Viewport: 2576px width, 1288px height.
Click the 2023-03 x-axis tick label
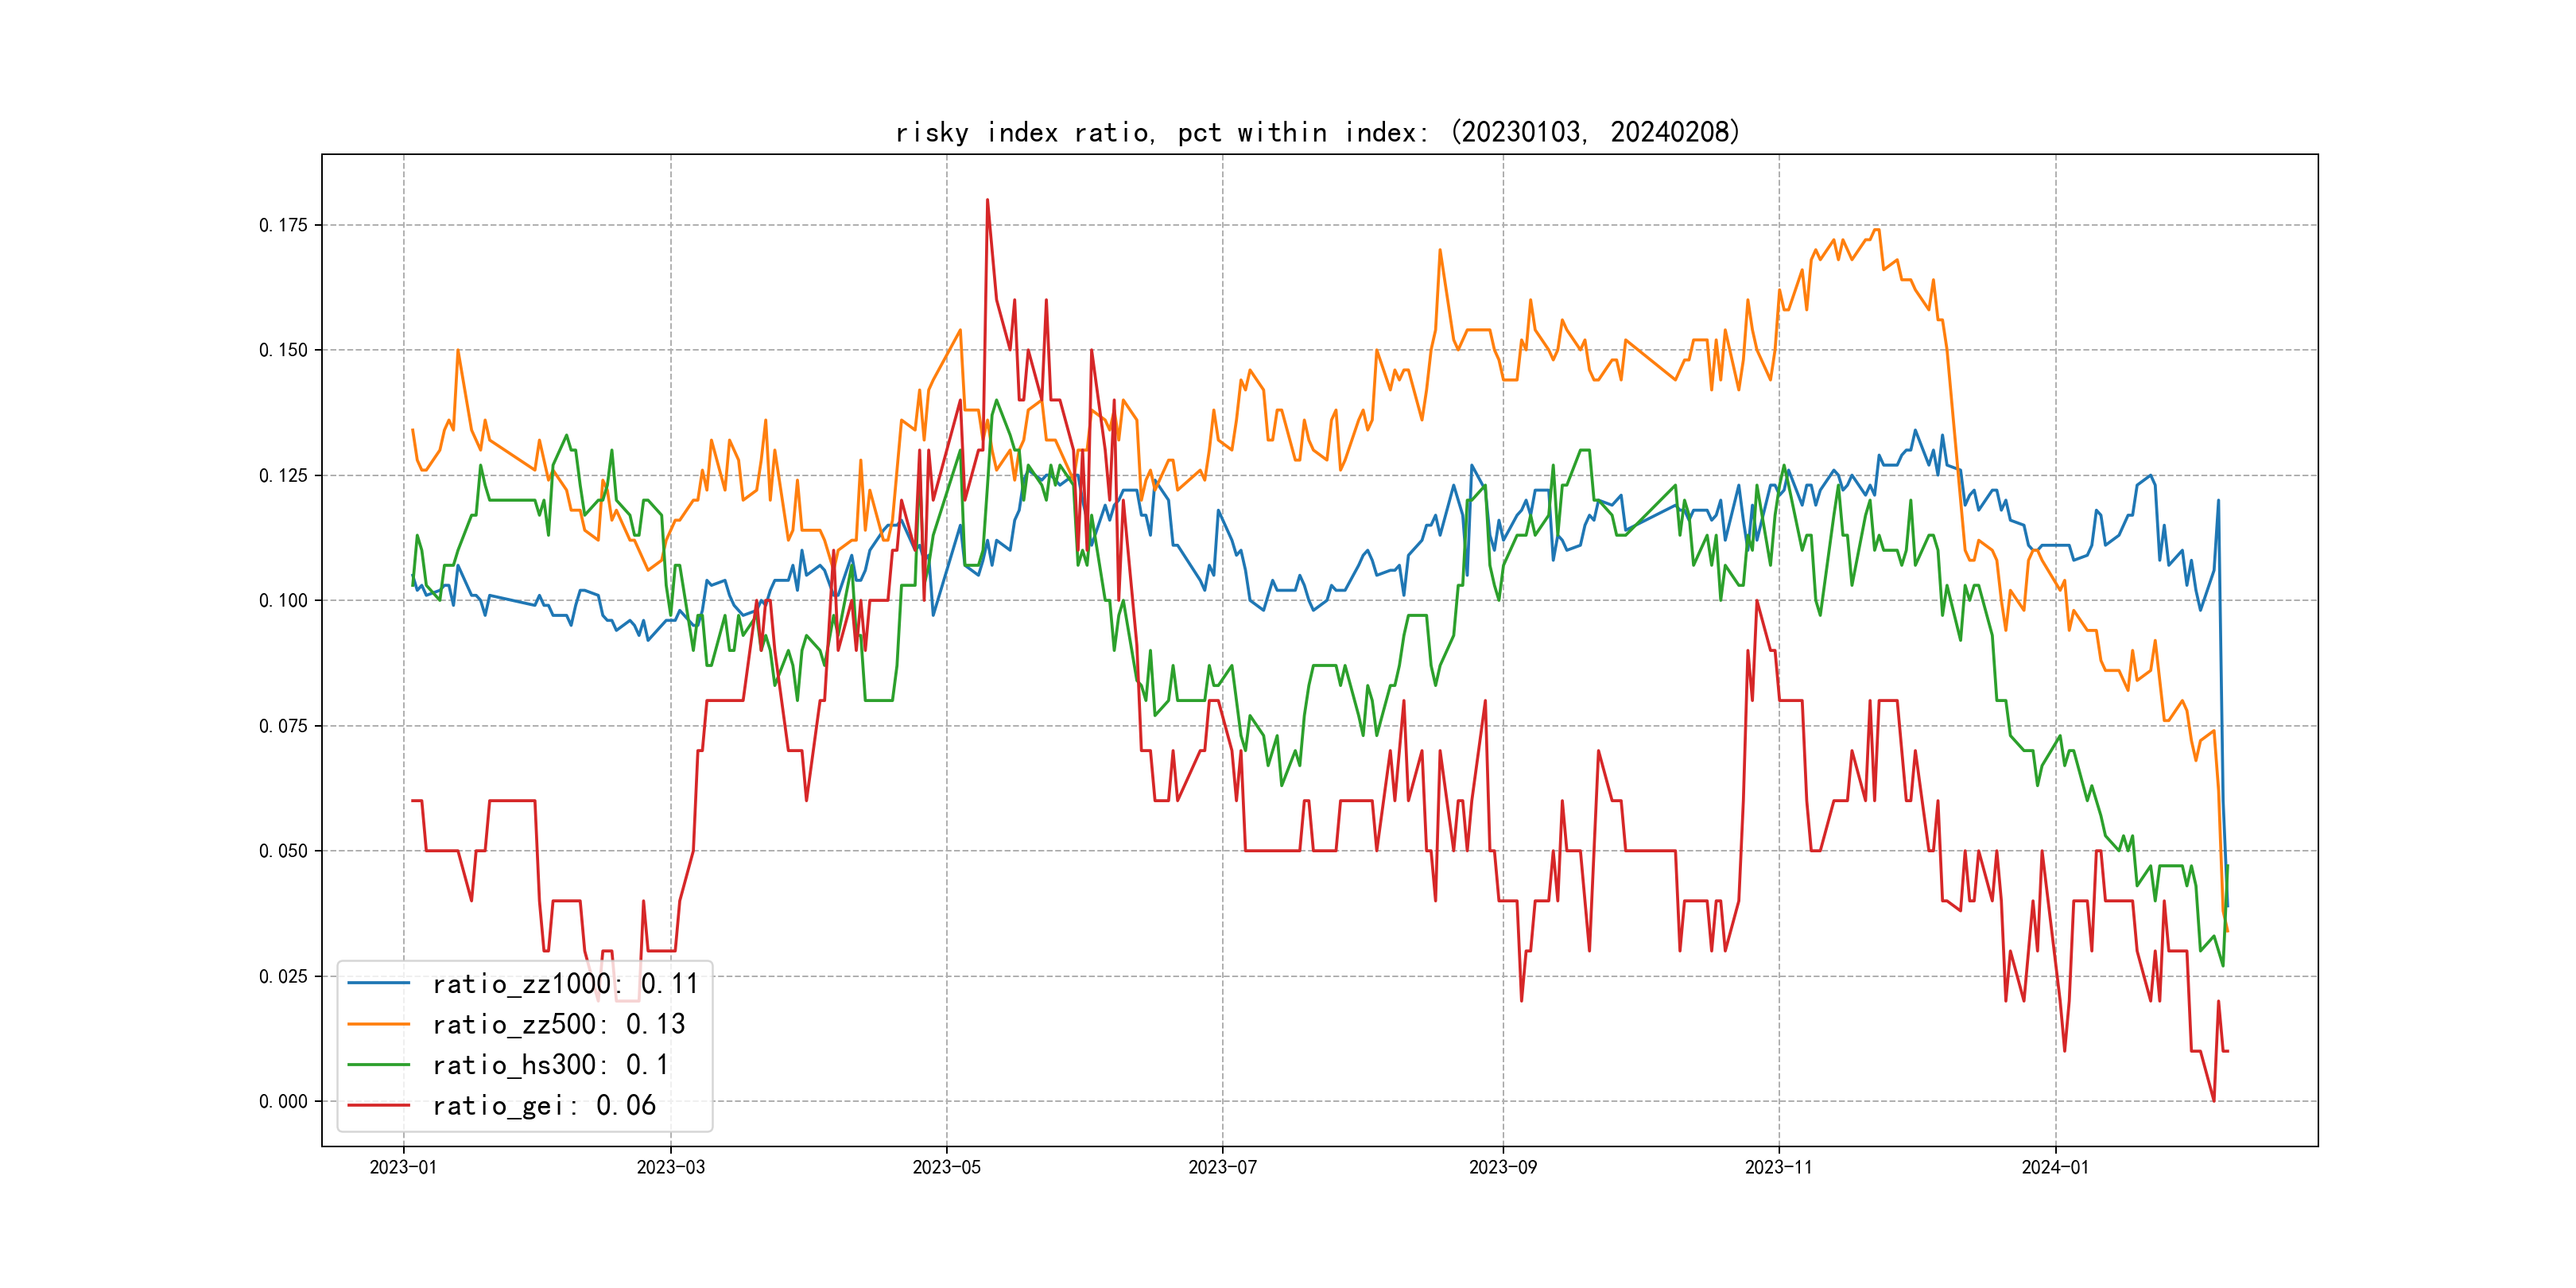coord(670,1167)
